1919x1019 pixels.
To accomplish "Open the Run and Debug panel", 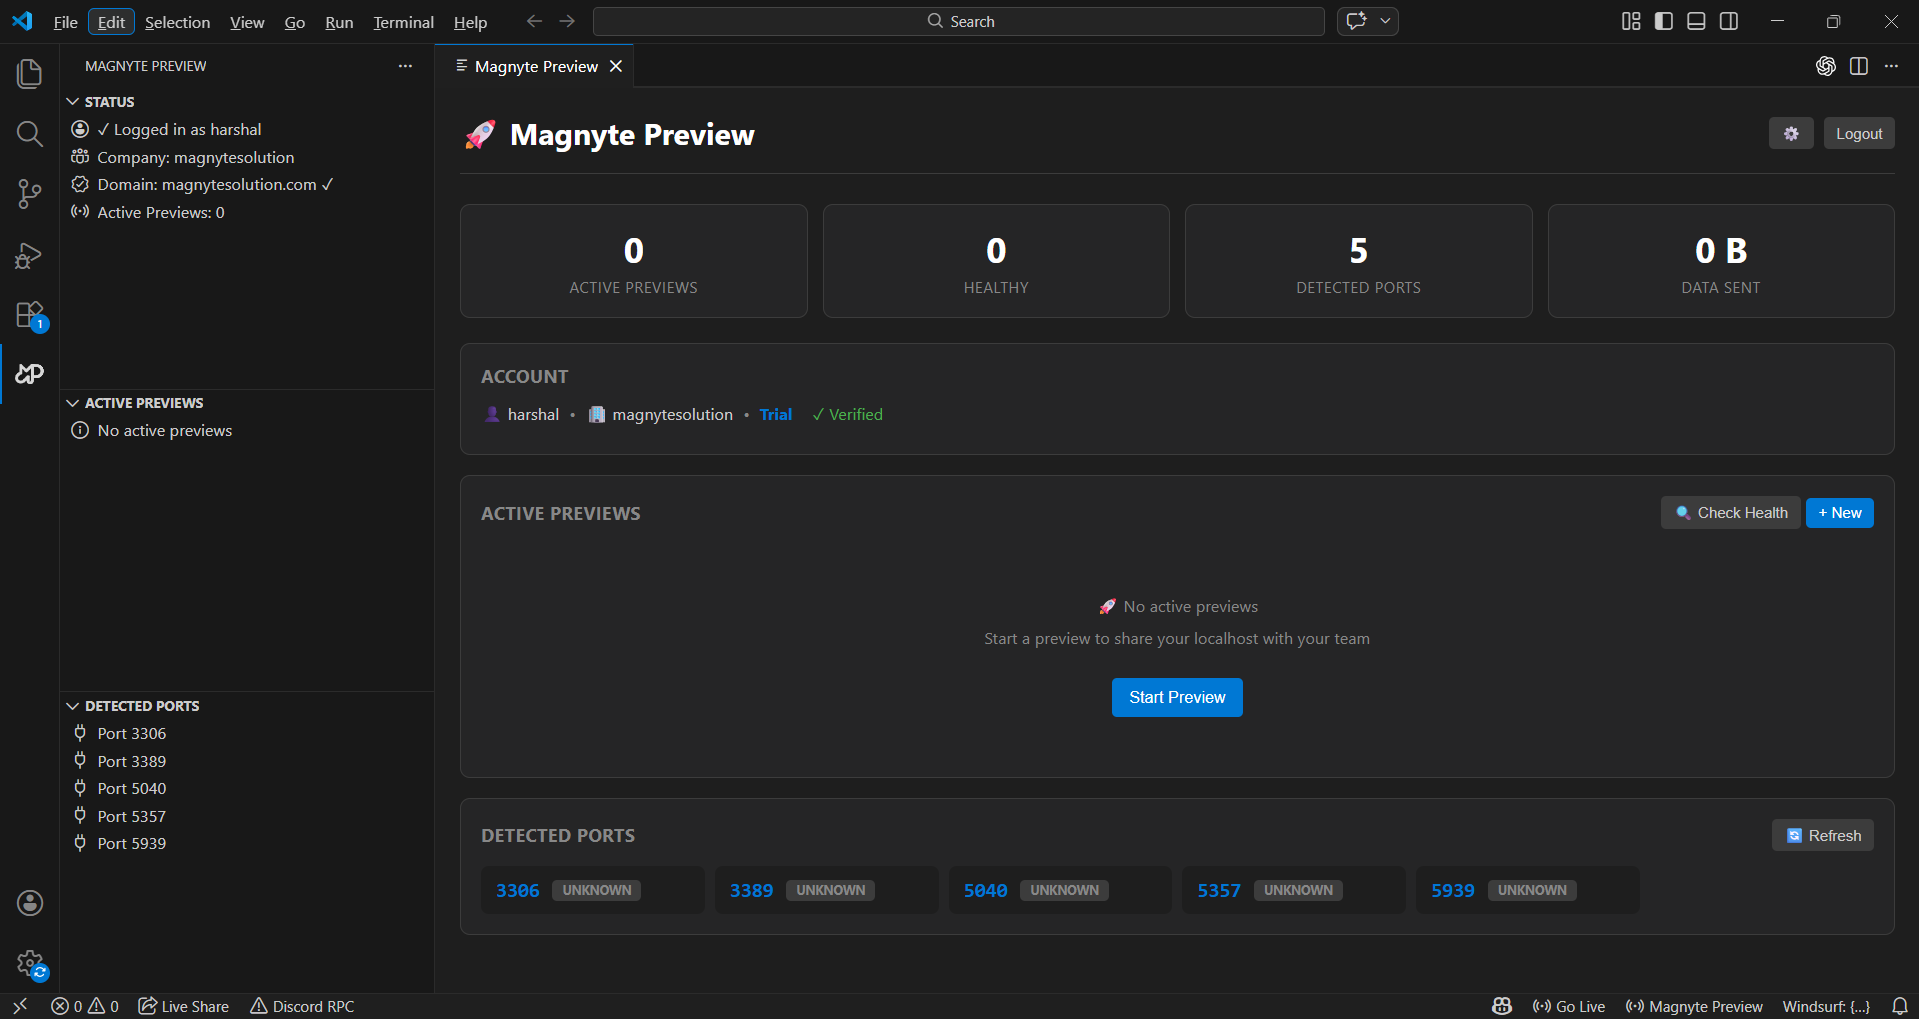I will coord(29,255).
